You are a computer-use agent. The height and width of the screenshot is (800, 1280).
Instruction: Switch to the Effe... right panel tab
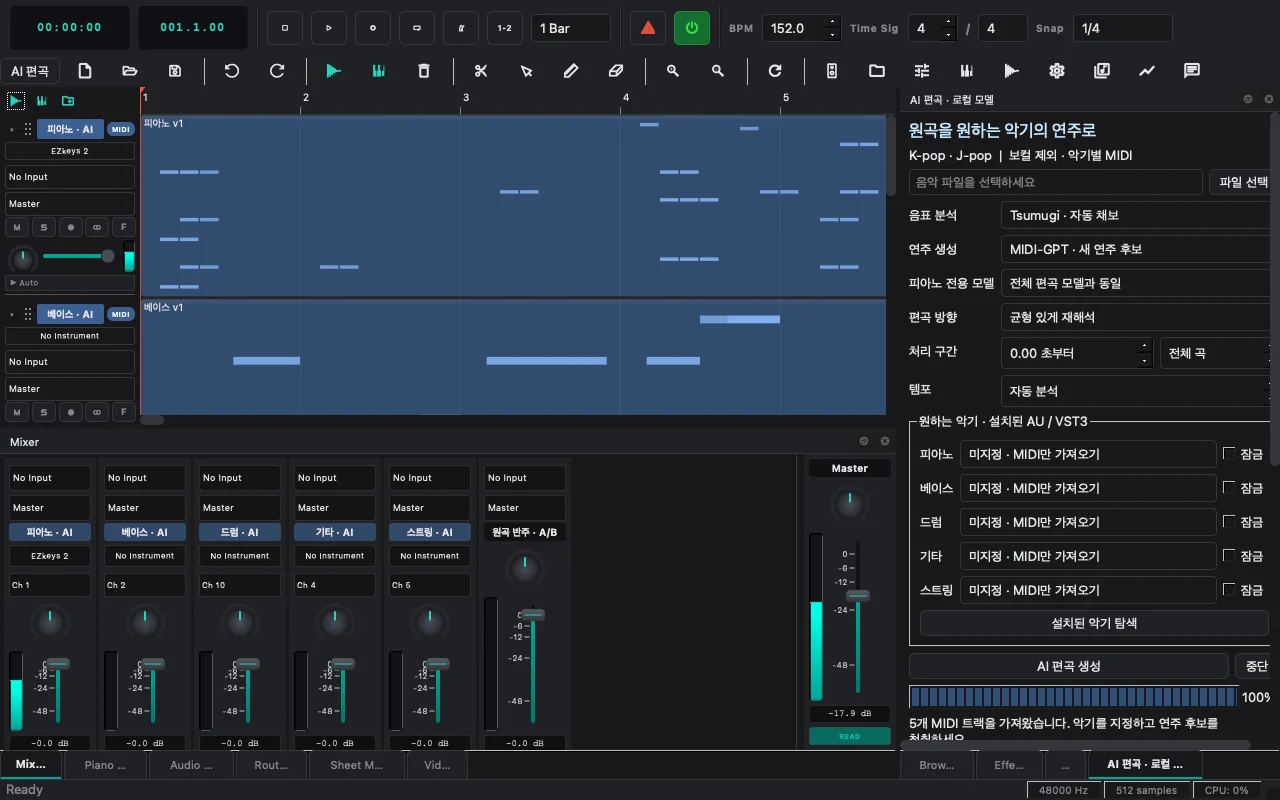coord(1009,765)
